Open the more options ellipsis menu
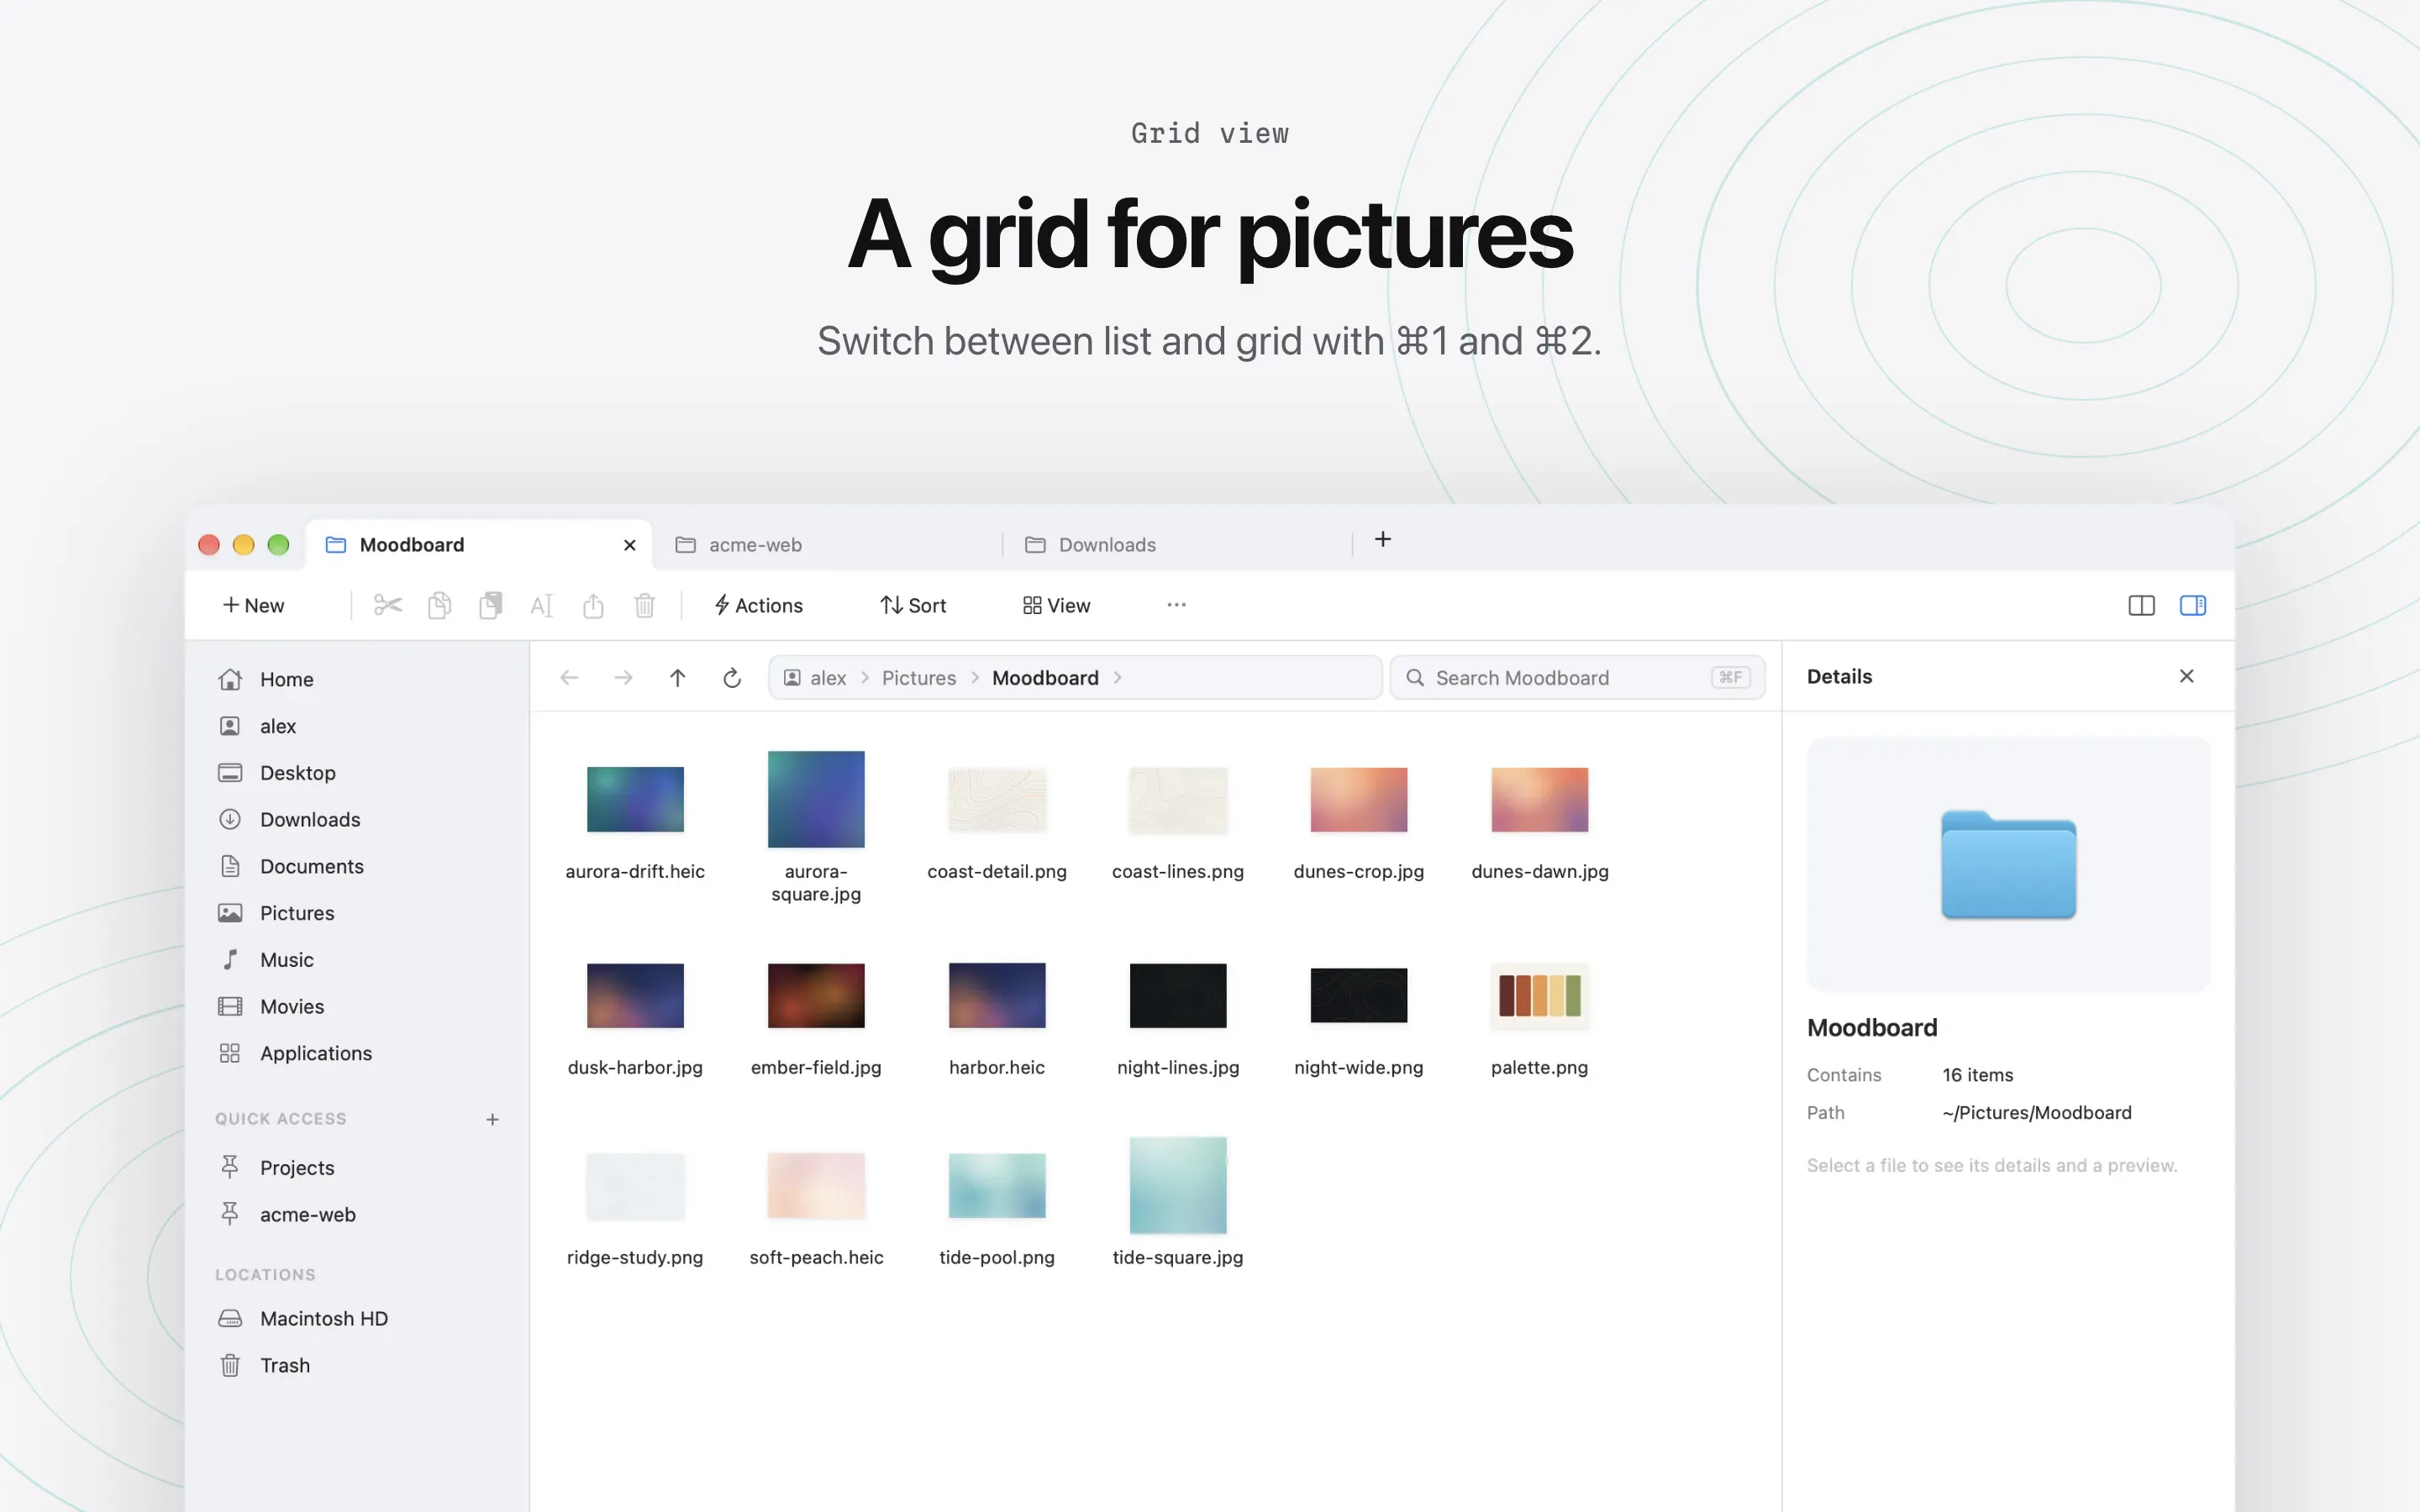 pyautogui.click(x=1177, y=605)
